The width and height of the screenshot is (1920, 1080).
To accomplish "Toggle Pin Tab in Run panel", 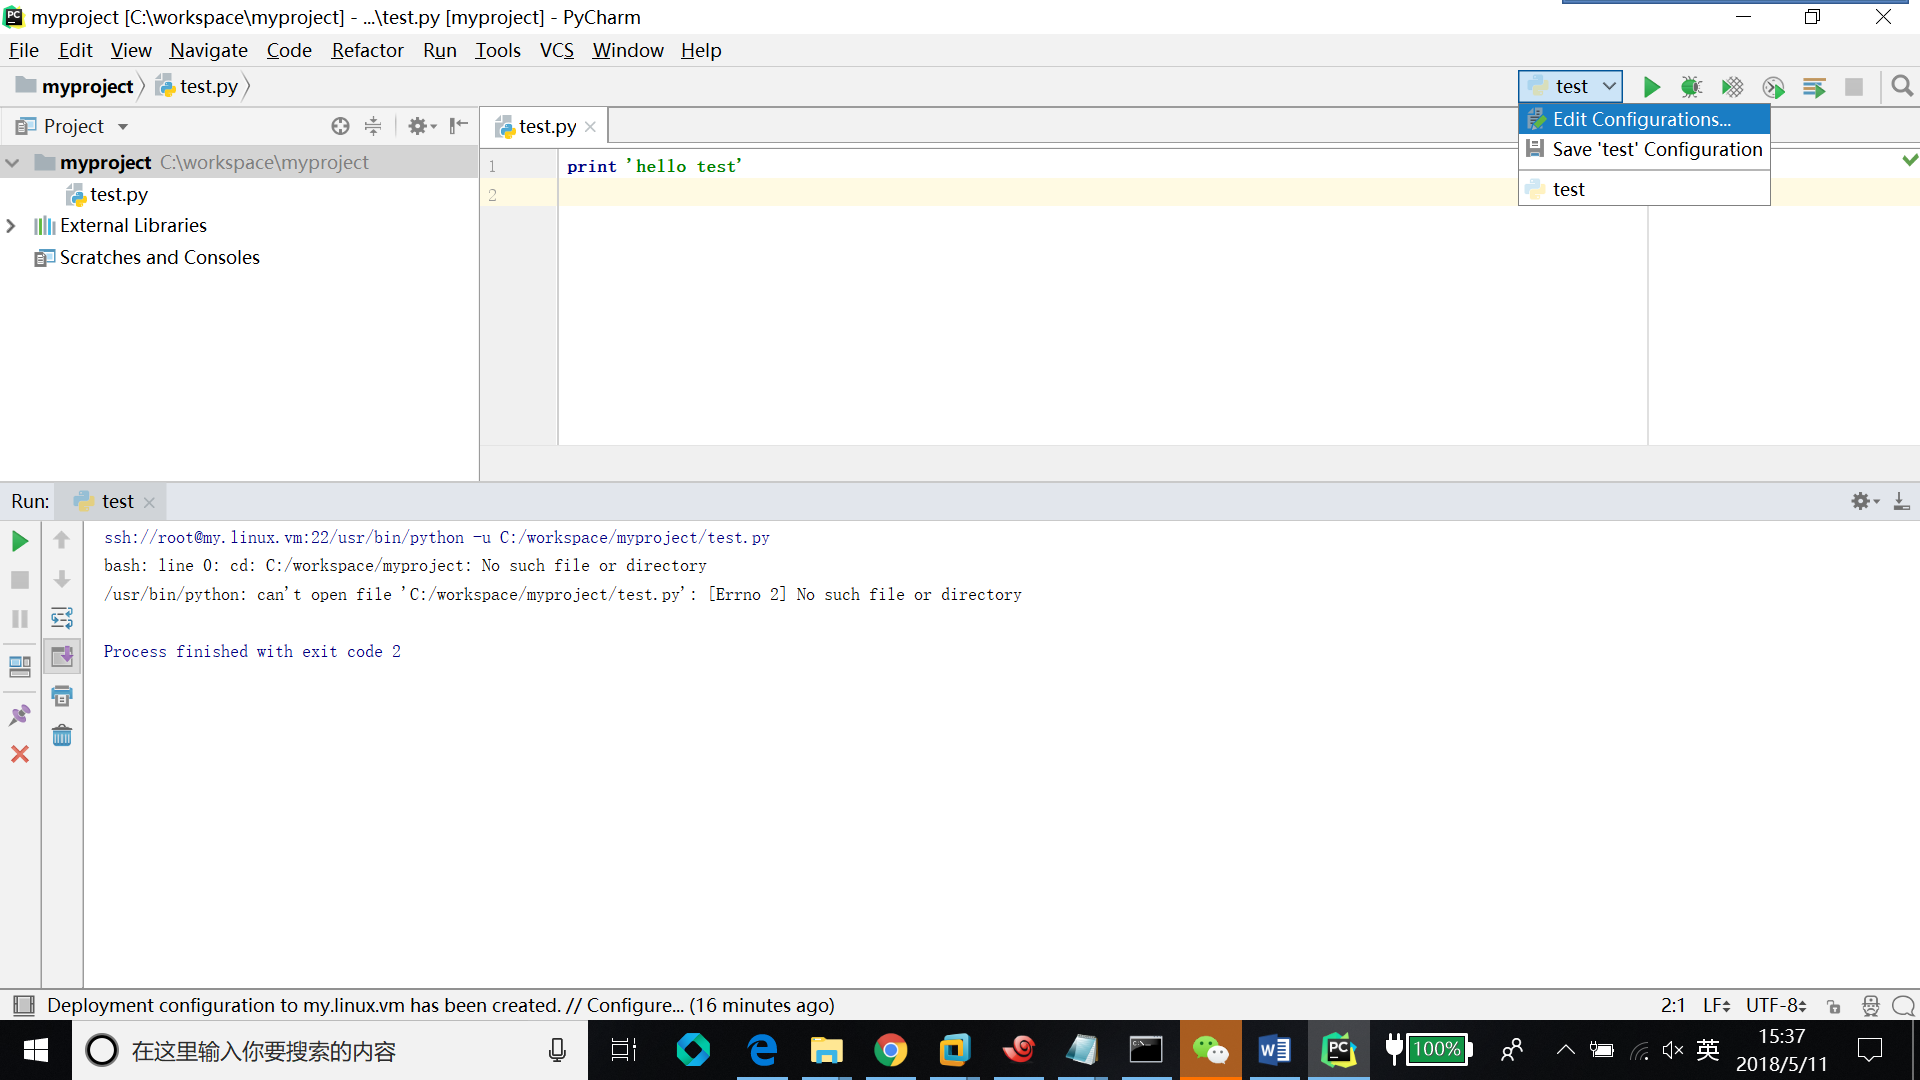I will point(20,715).
